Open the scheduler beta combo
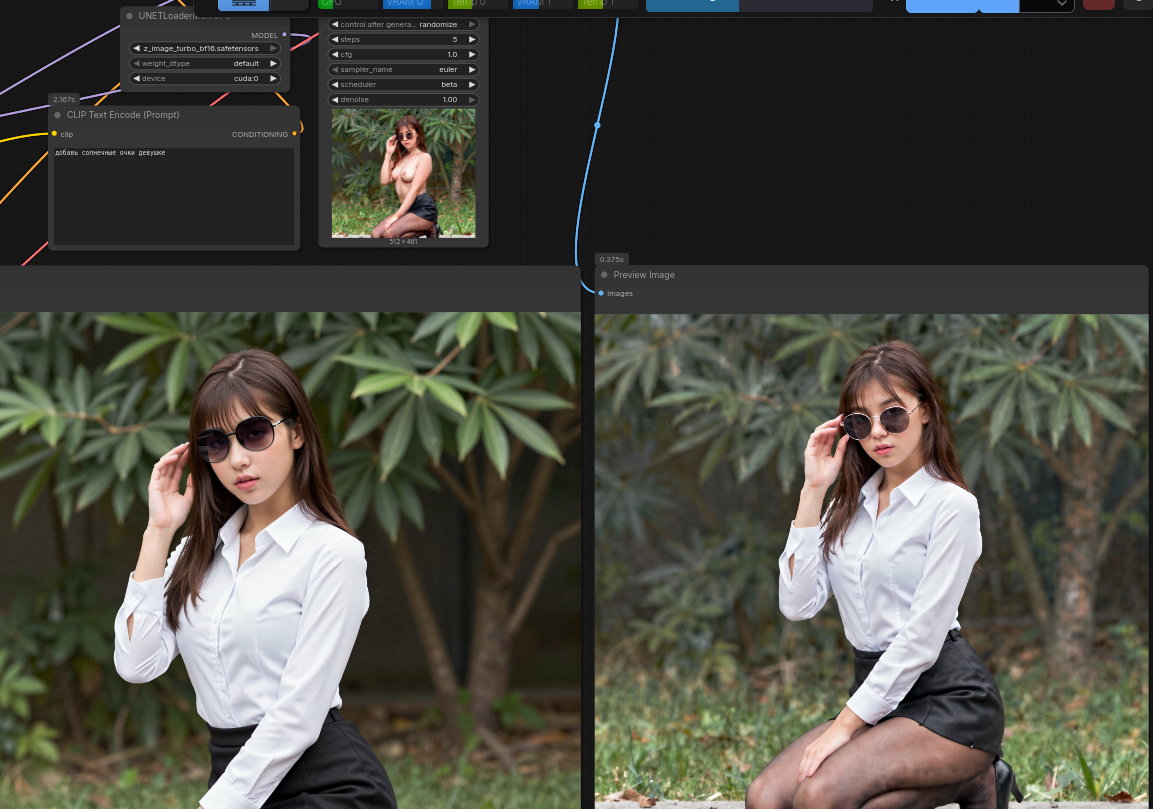The image size is (1153, 809). pyautogui.click(x=403, y=85)
